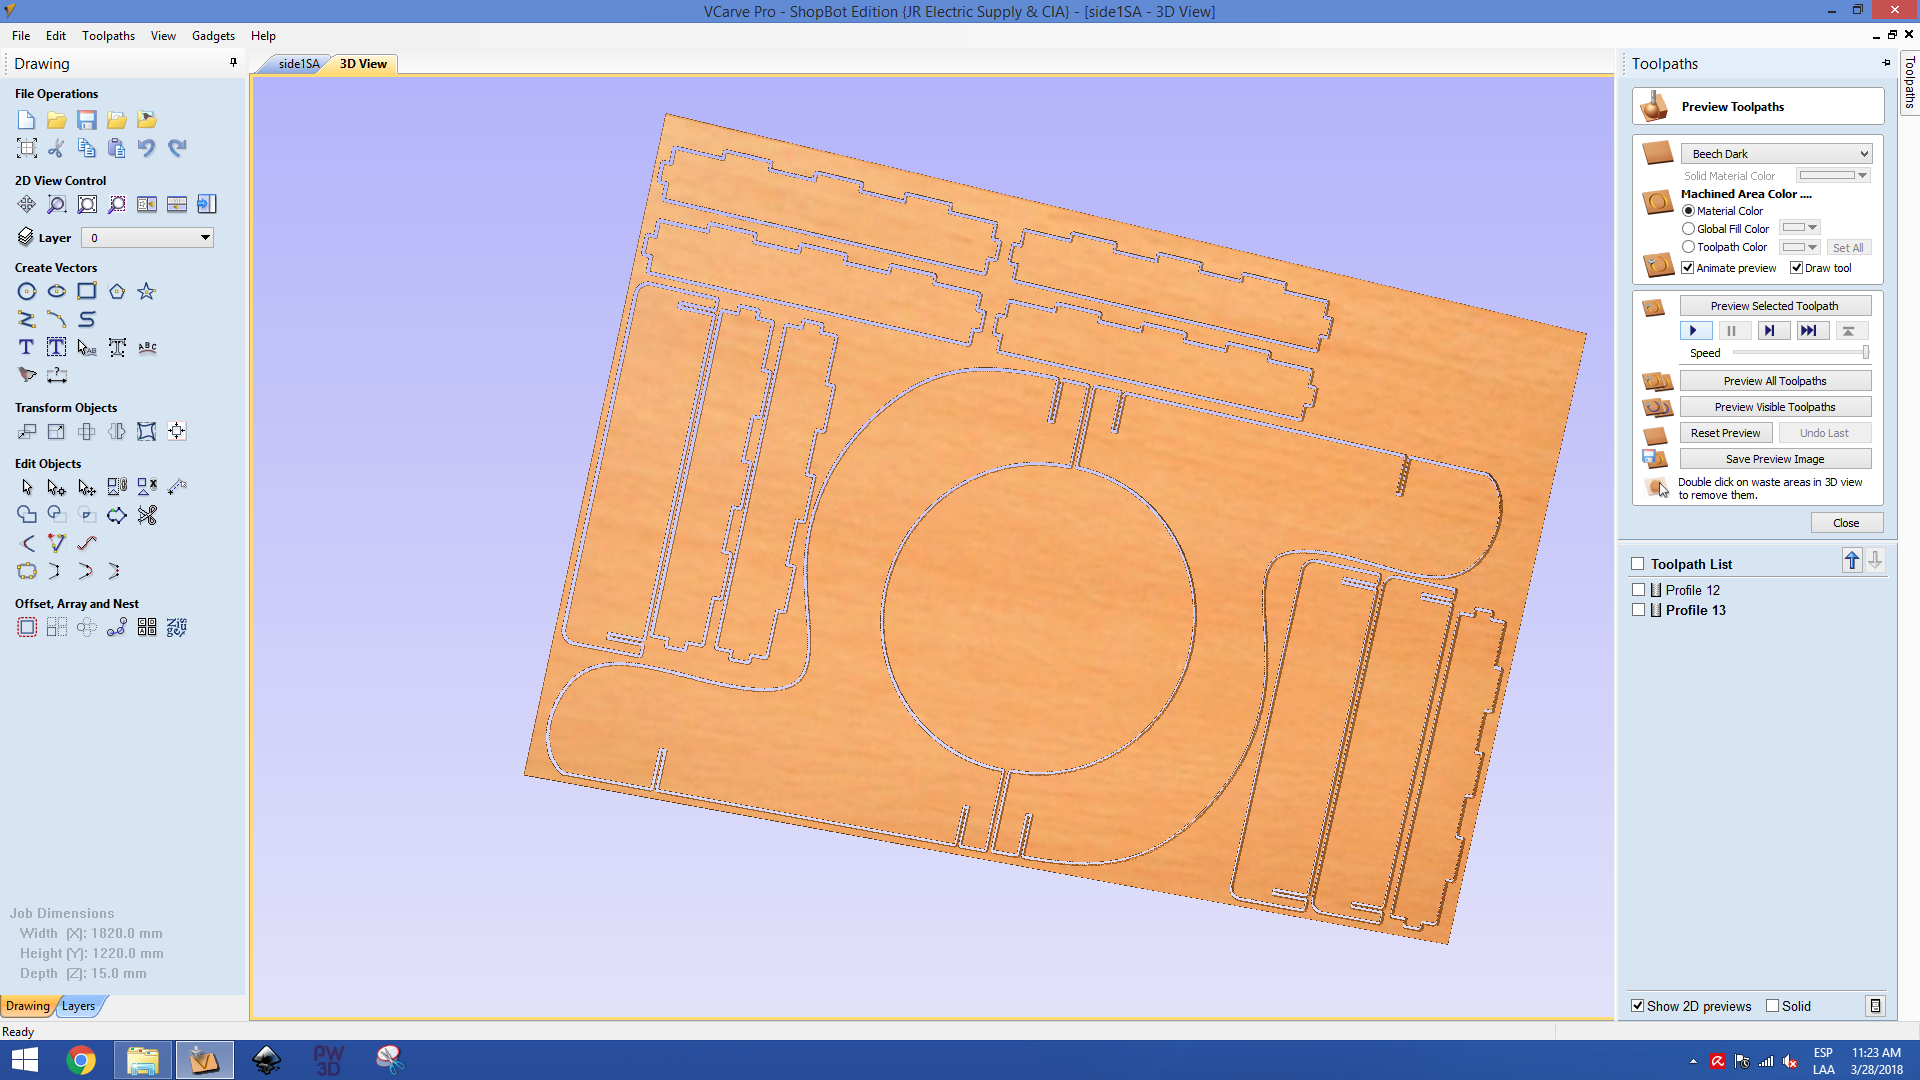Open the Toolpath Color picker dropdown

(1800, 247)
